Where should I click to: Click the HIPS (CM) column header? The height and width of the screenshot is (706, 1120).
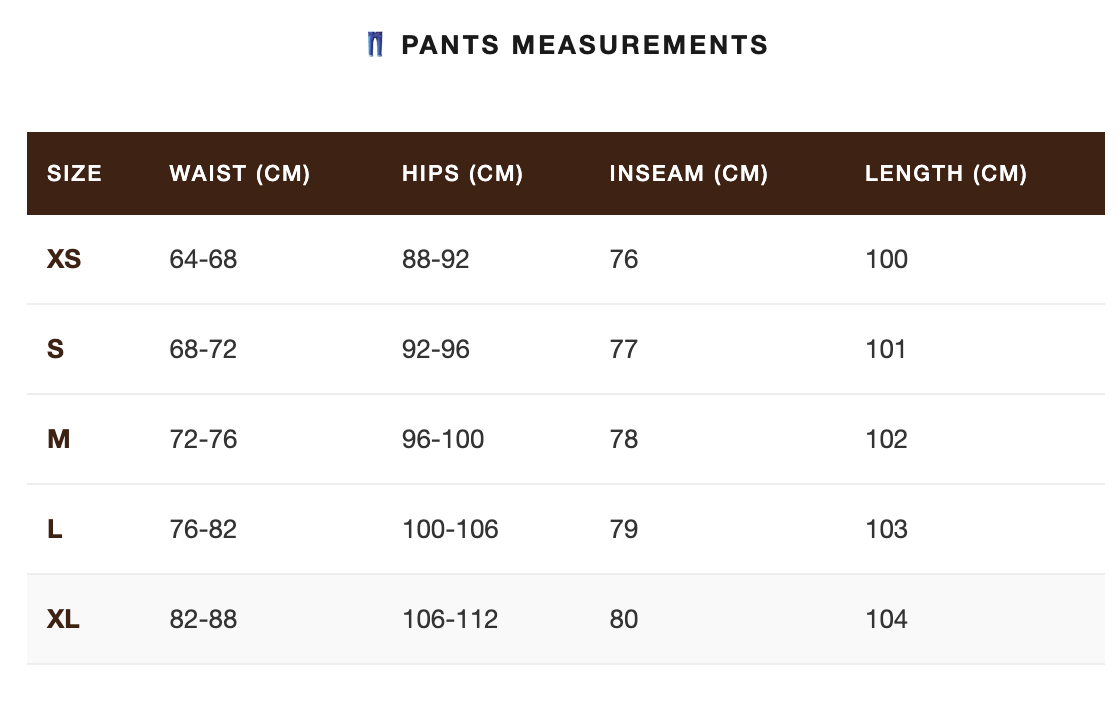pos(462,174)
